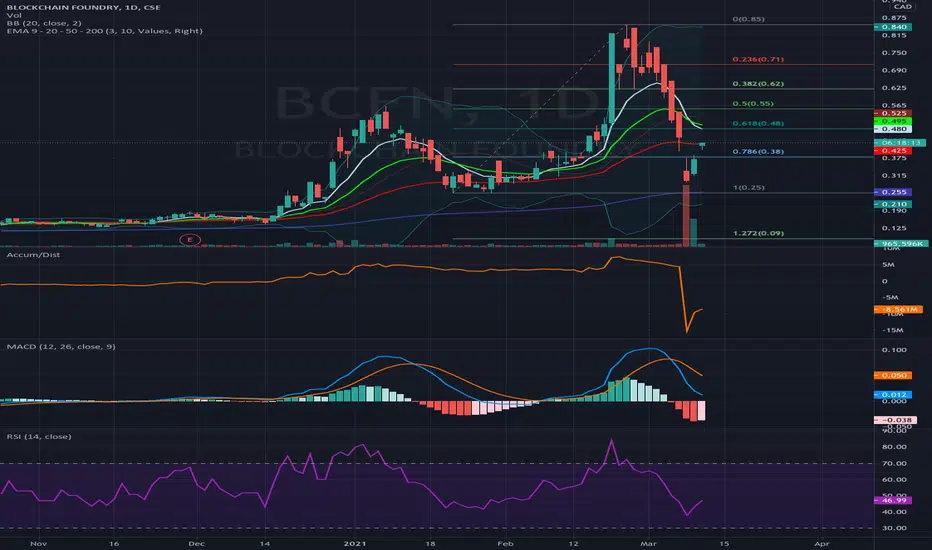Image resolution: width=932 pixels, height=550 pixels.
Task: Select the red 0.425 price tag
Action: (x=893, y=151)
